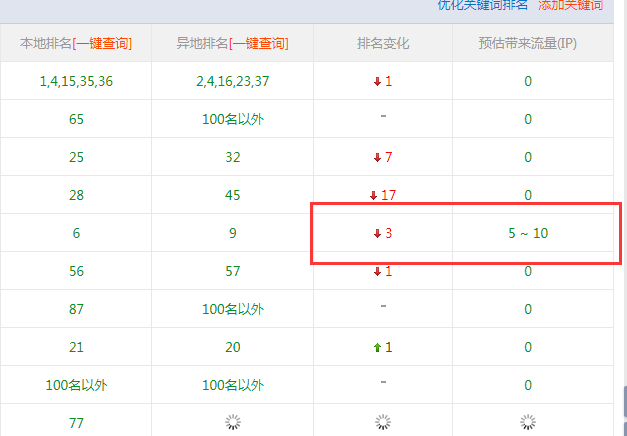The image size is (627, 436).
Task: Click the red down arrow beside 17
Action: [x=373, y=196]
